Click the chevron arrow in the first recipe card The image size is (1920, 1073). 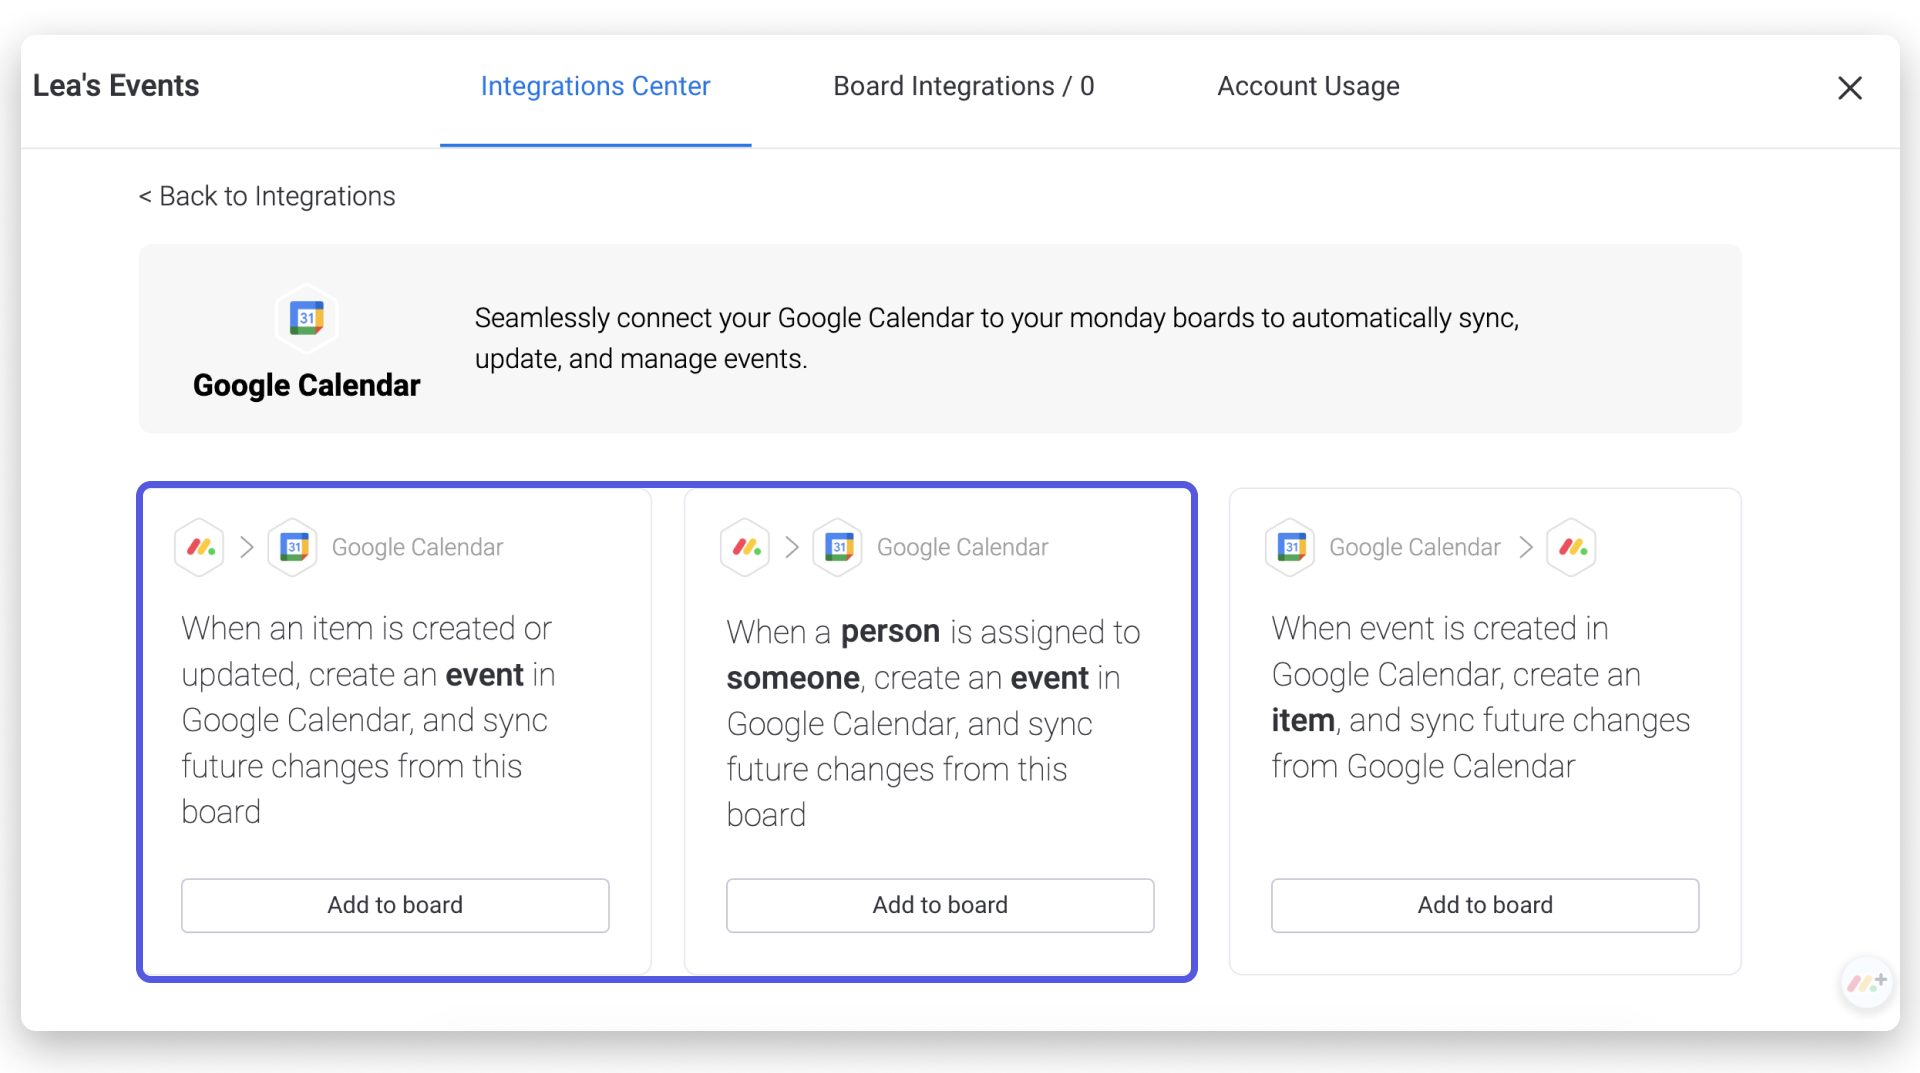pos(246,547)
